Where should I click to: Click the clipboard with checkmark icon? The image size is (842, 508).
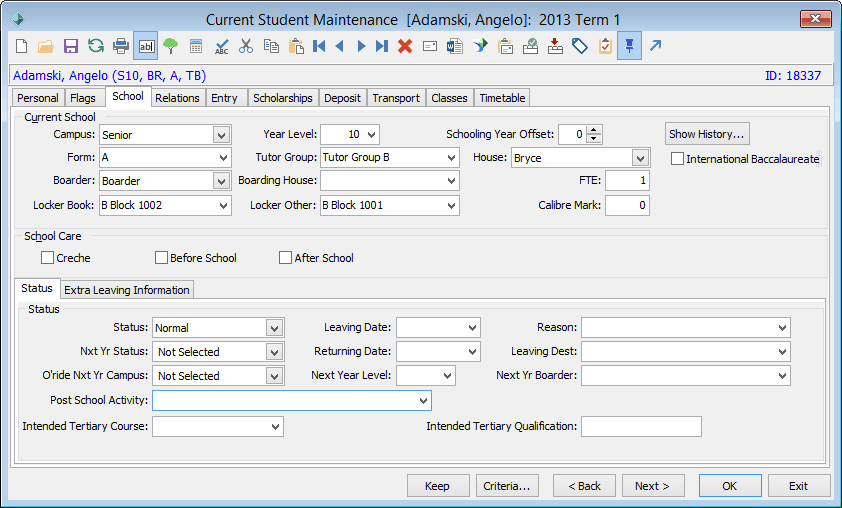click(x=605, y=46)
